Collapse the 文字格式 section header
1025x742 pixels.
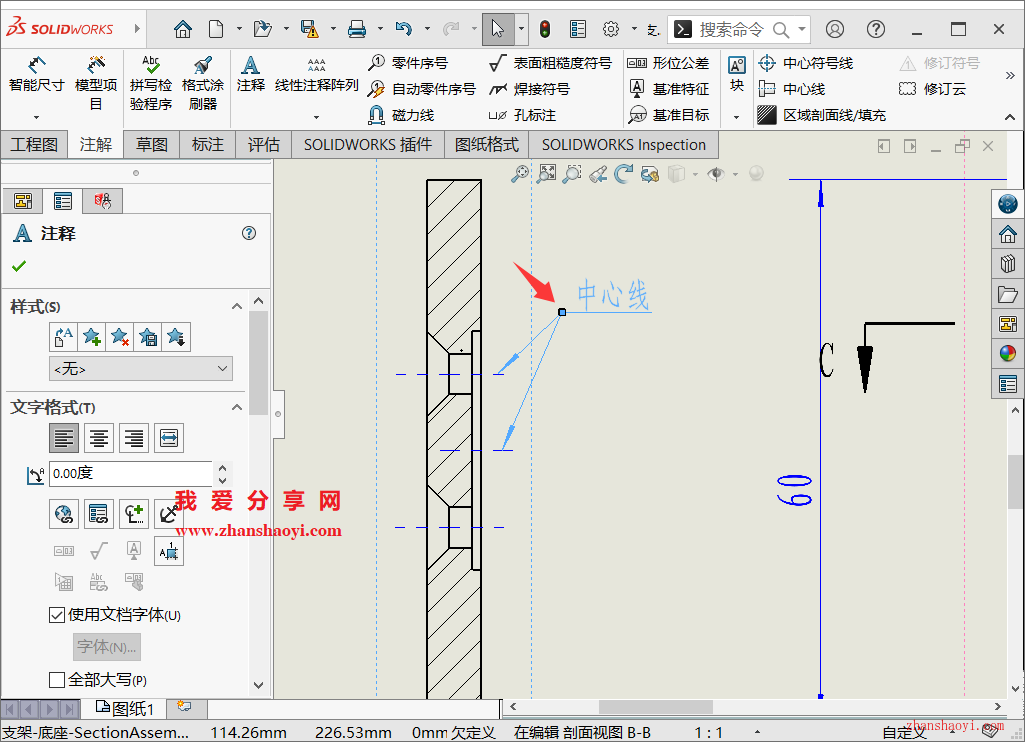234,407
